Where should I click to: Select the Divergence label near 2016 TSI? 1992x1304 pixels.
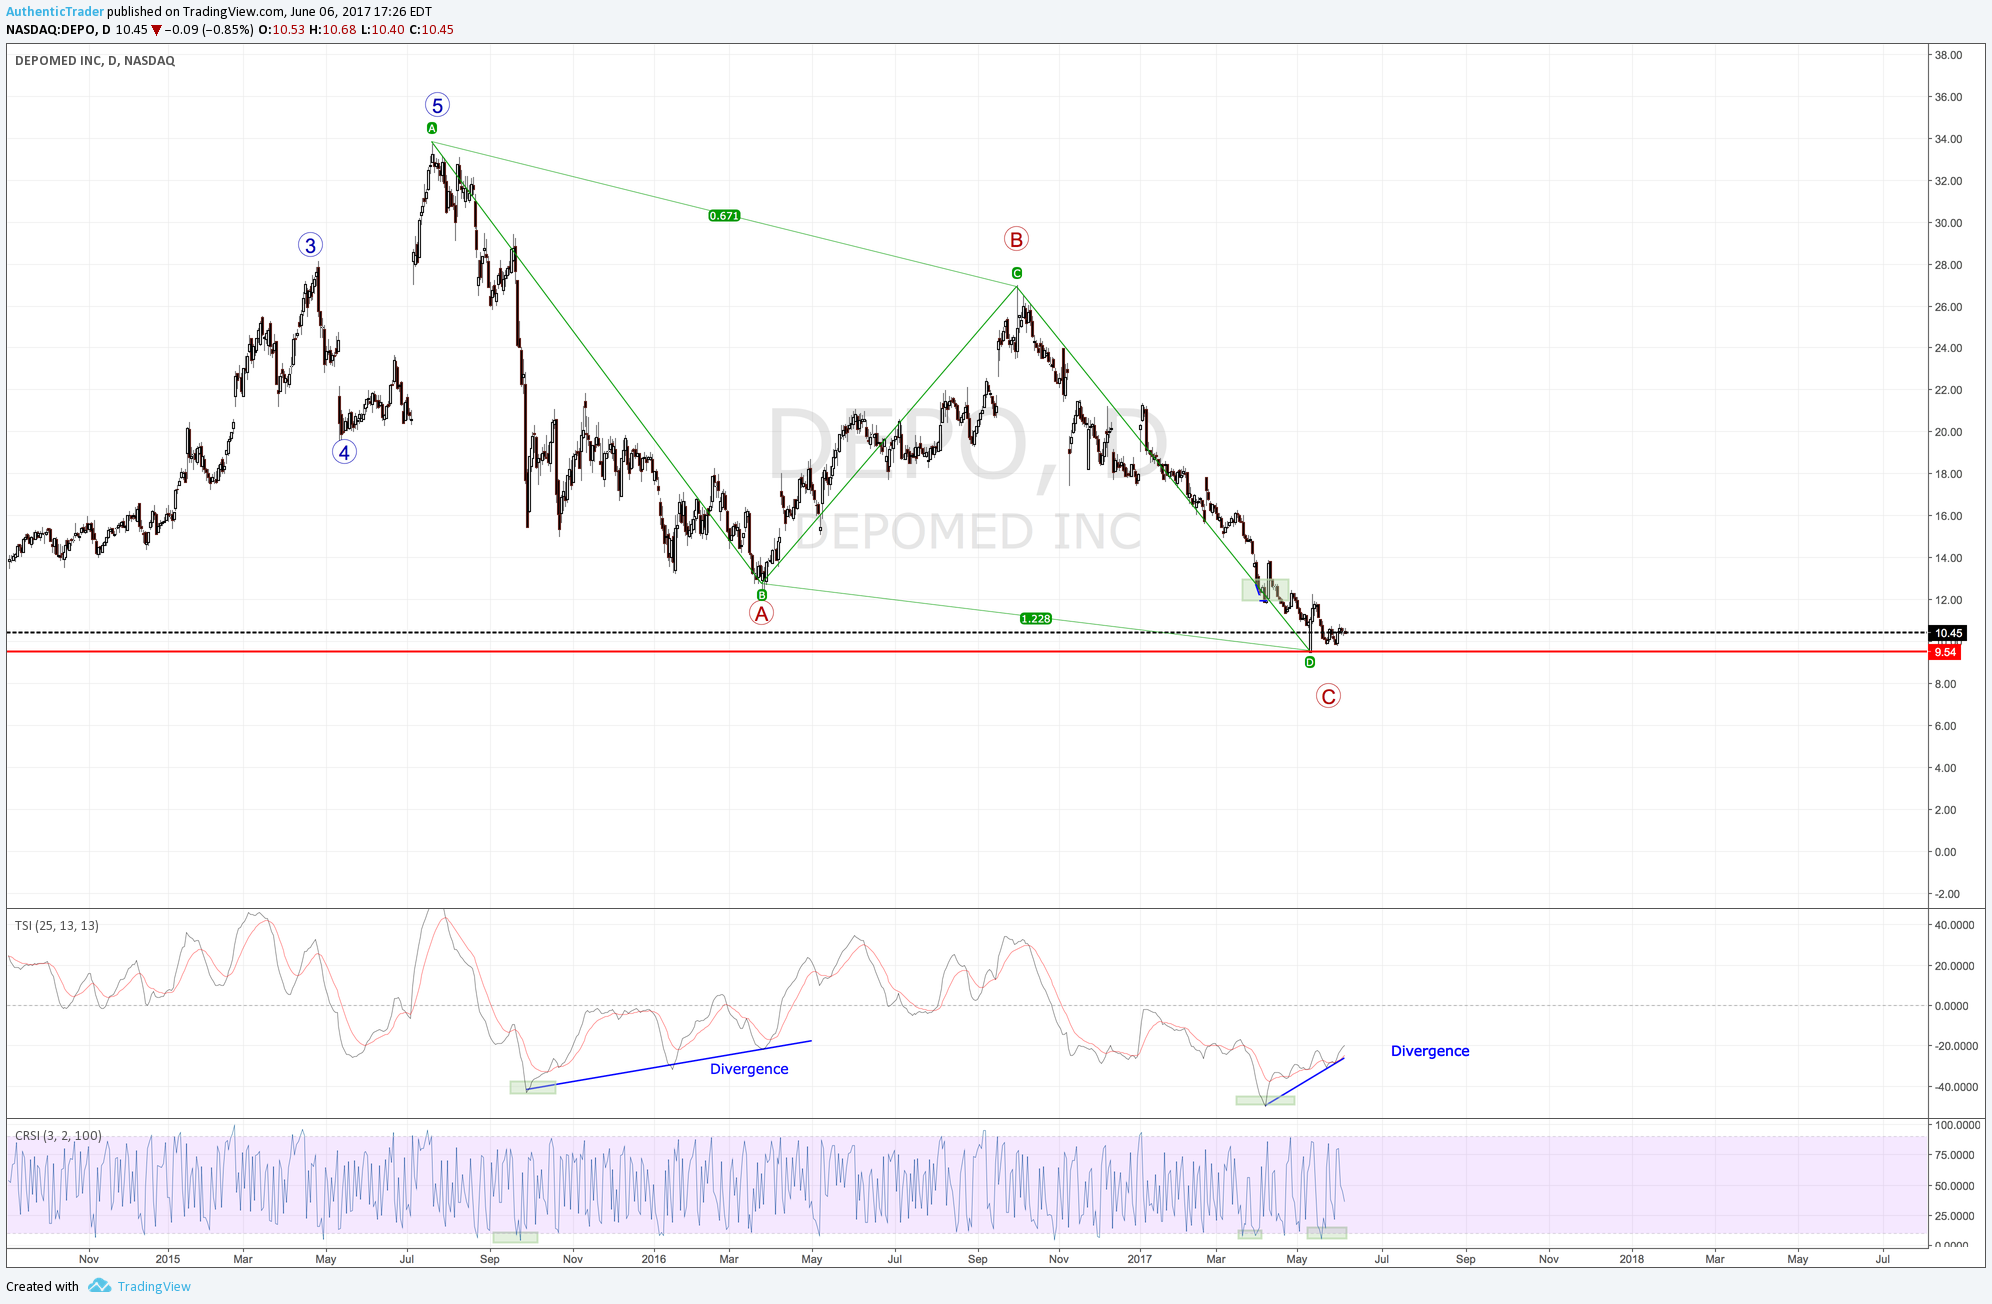(x=749, y=1069)
